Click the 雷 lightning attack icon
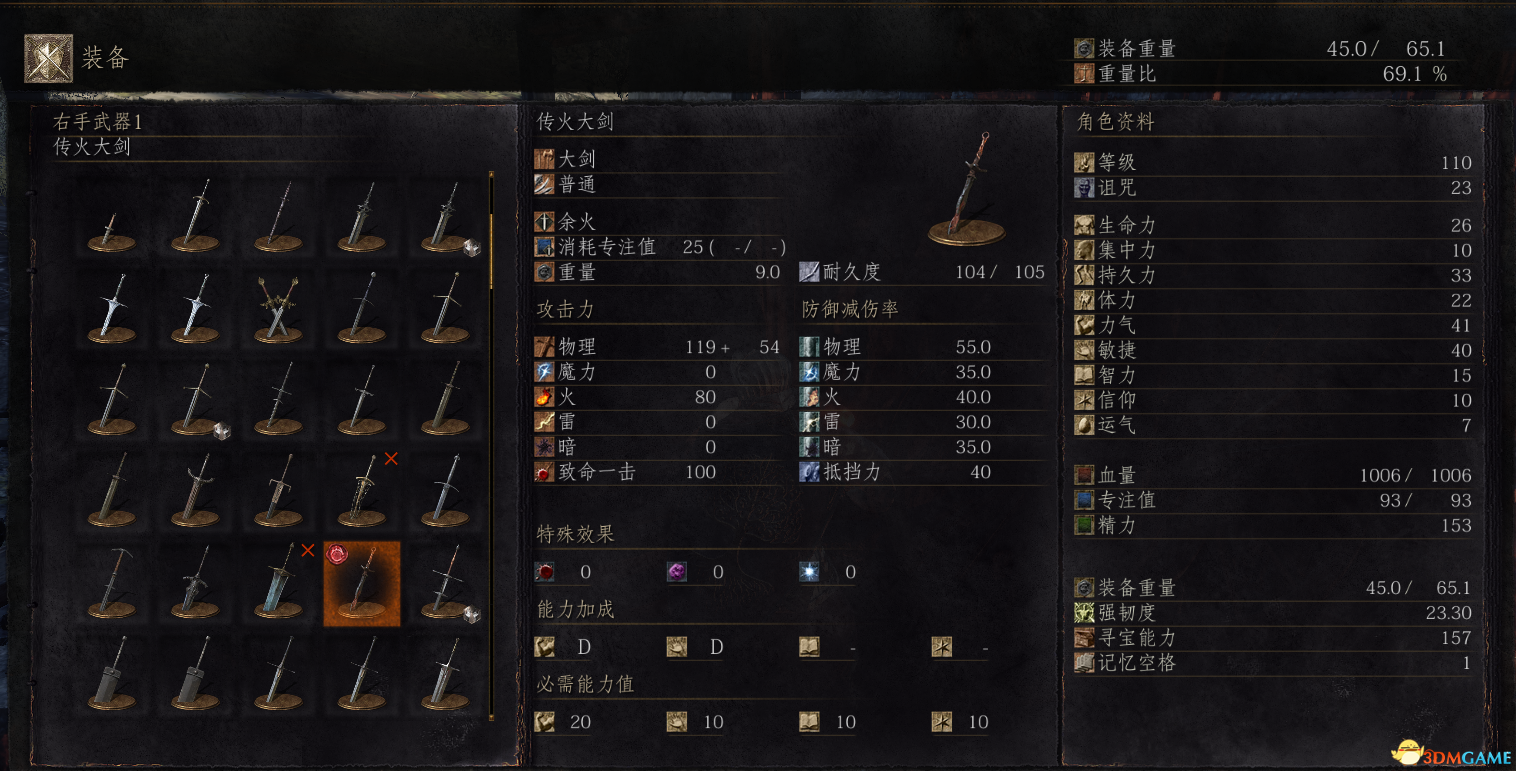This screenshot has height=771, width=1516. click(x=544, y=422)
